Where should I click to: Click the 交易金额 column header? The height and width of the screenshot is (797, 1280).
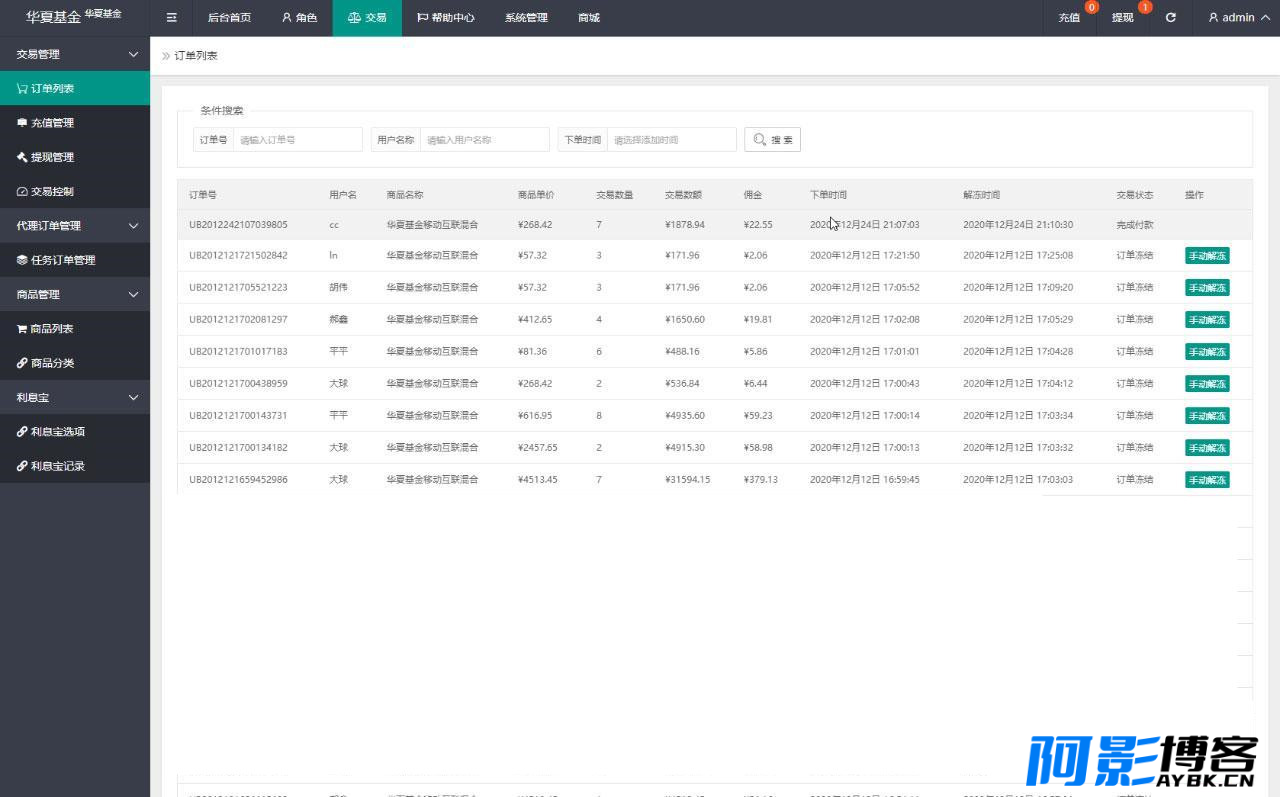683,195
